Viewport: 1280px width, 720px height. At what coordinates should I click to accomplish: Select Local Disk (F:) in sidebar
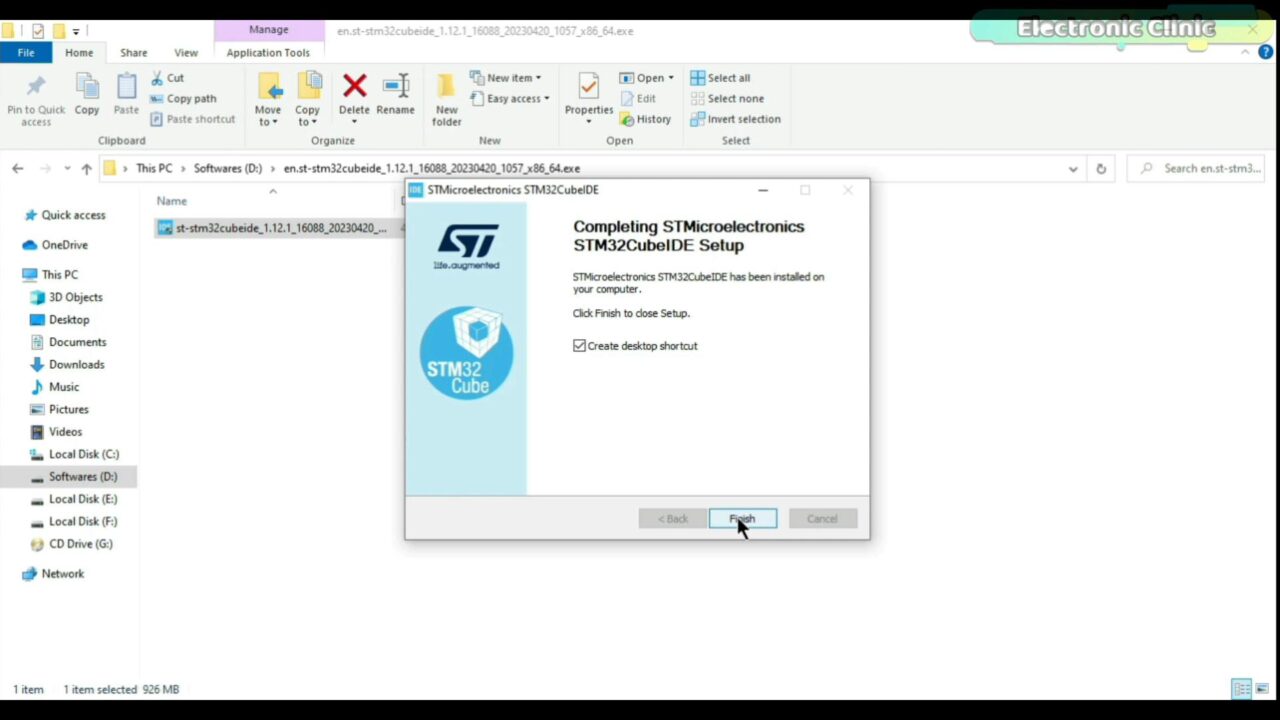pos(83,521)
